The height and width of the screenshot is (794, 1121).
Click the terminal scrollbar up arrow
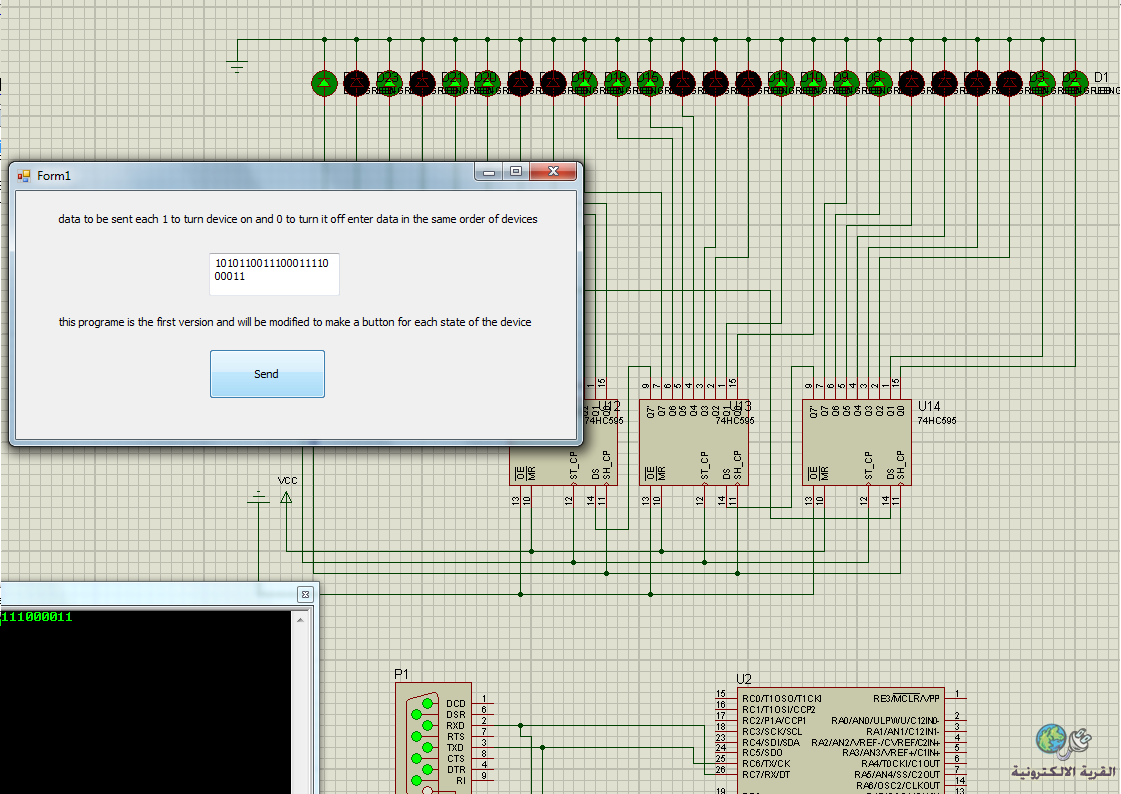pyautogui.click(x=300, y=620)
